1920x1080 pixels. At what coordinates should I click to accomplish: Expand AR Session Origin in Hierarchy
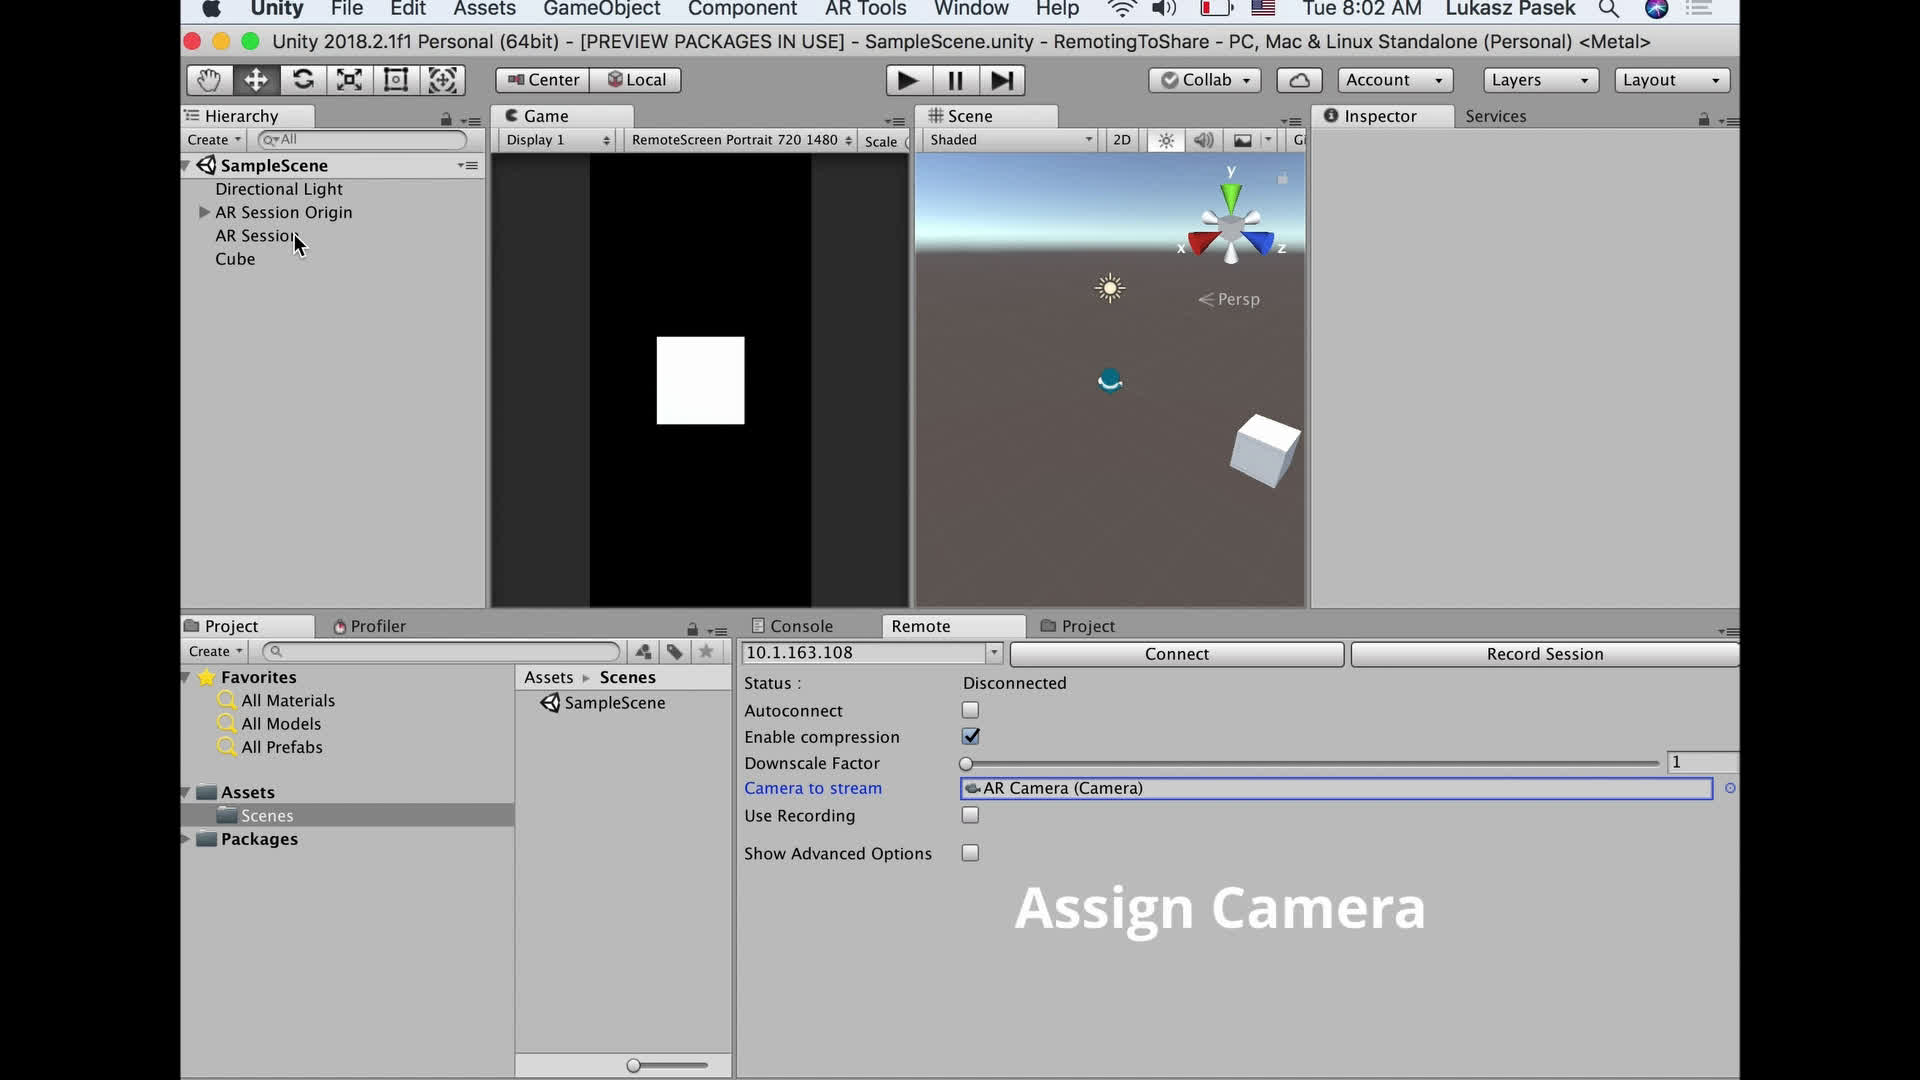204,212
